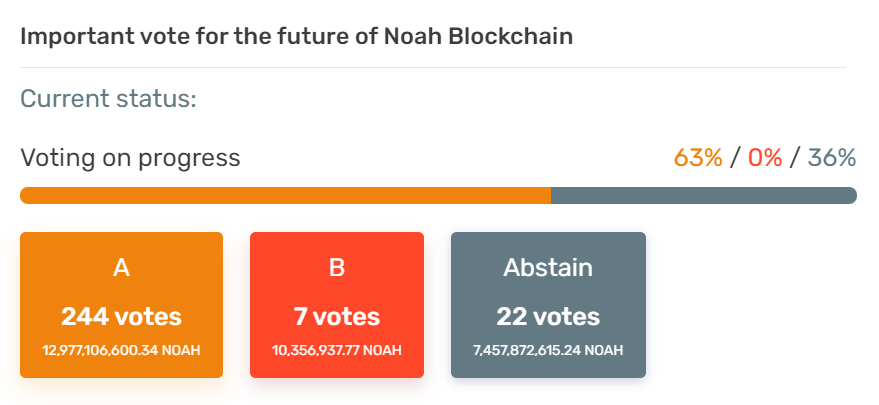The image size is (879, 405).
Task: Click the orange 63% percentage
Action: pos(698,158)
